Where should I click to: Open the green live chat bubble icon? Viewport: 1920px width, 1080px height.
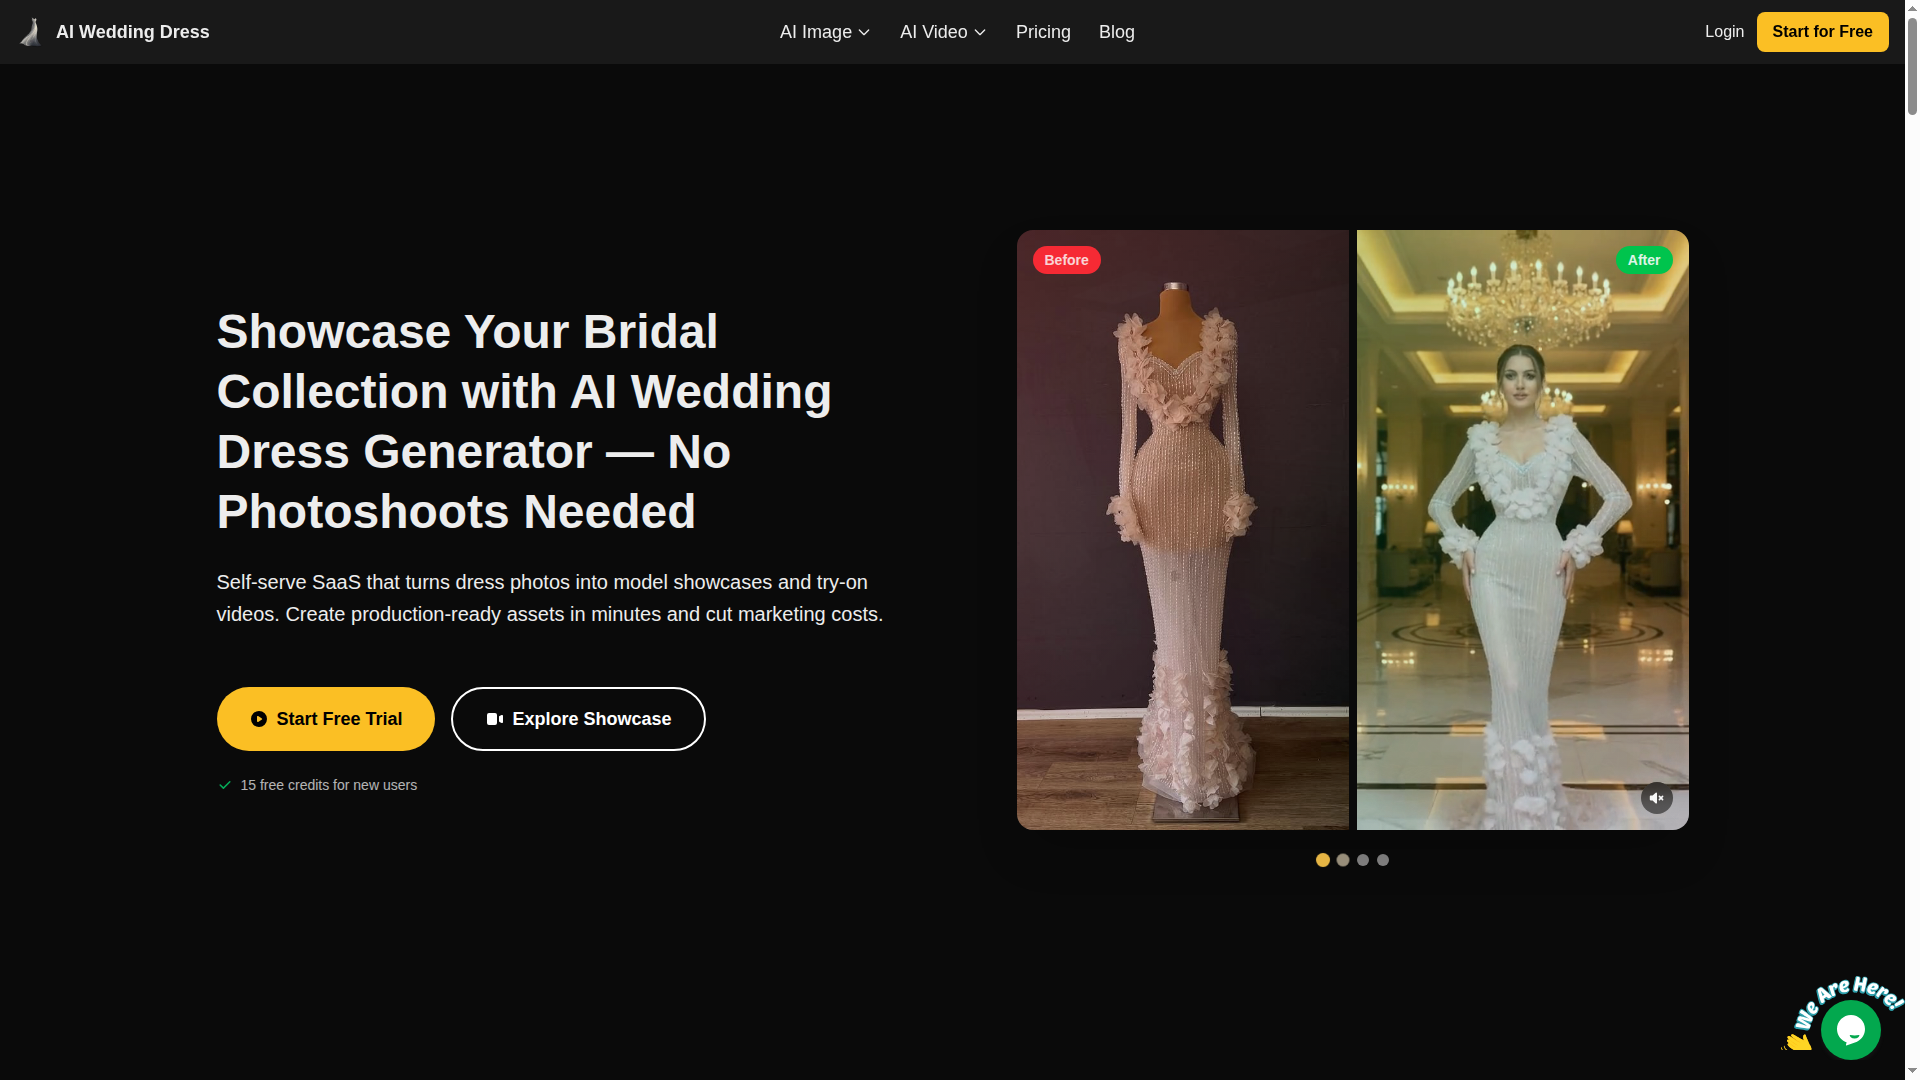(x=1851, y=1030)
